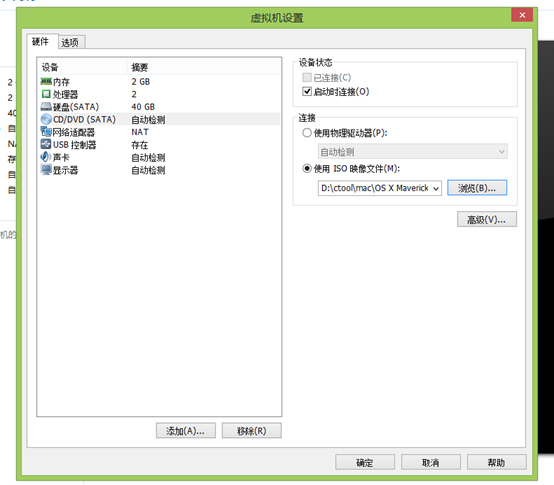Toggle the 启动时连接(O) checkbox

coord(307,91)
